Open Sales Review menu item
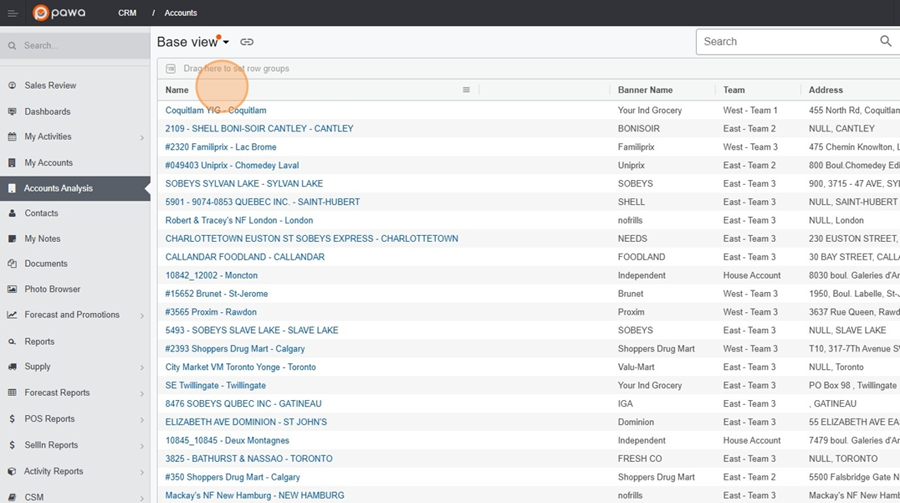900x503 pixels. [x=51, y=85]
